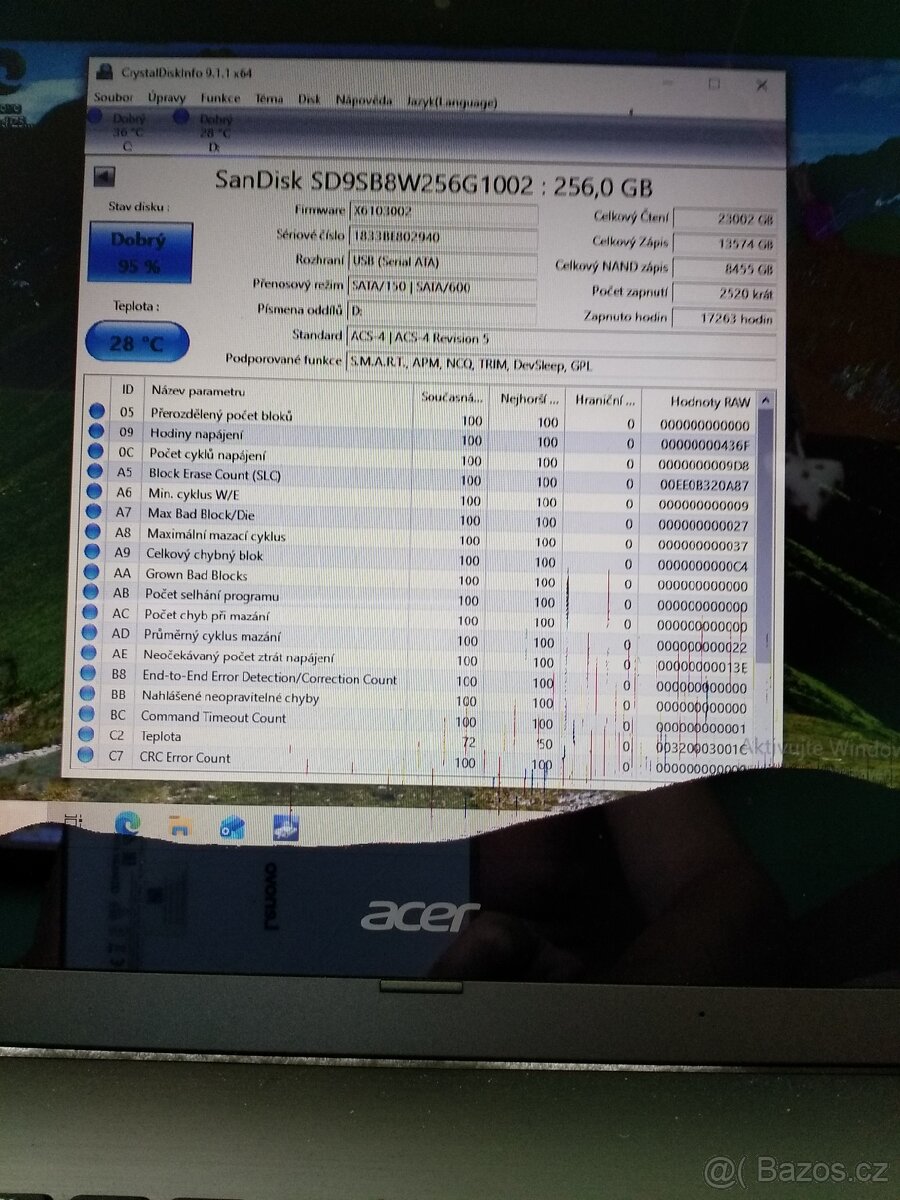The width and height of the screenshot is (900, 1200).
Task: Select the Block Erase Count (SLC) row
Action: tap(420, 478)
